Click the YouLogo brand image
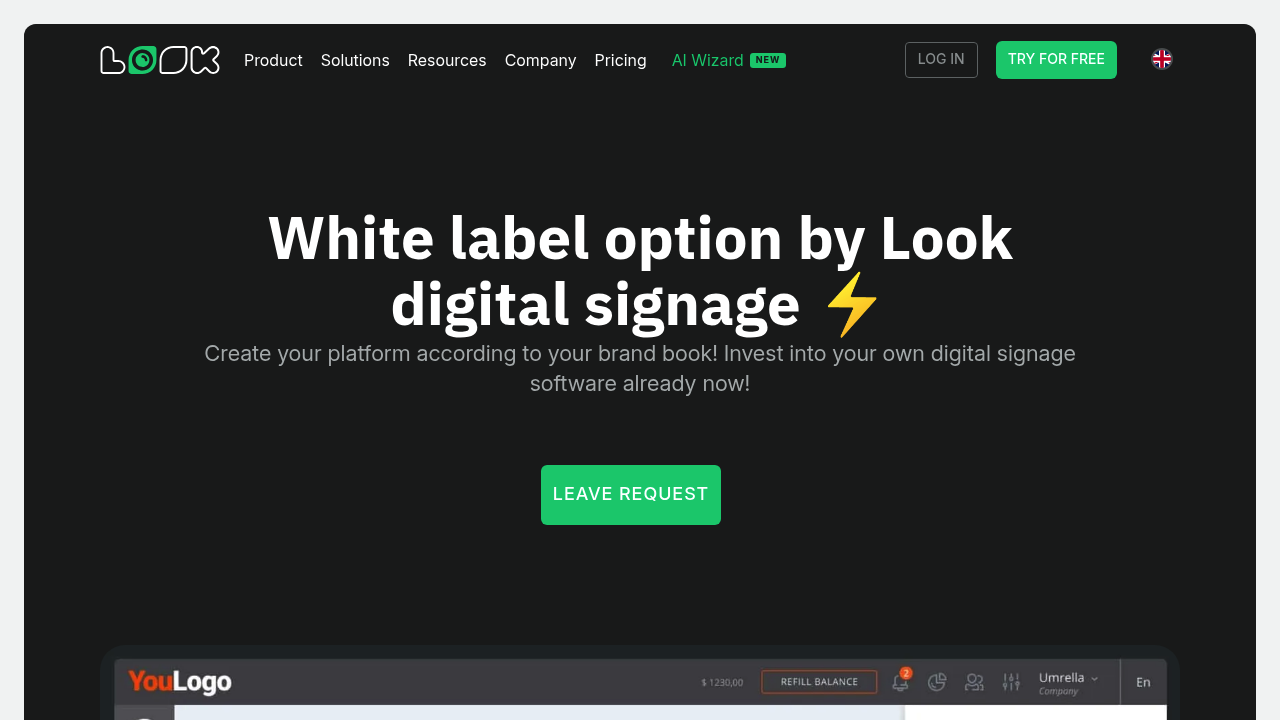 (x=180, y=682)
